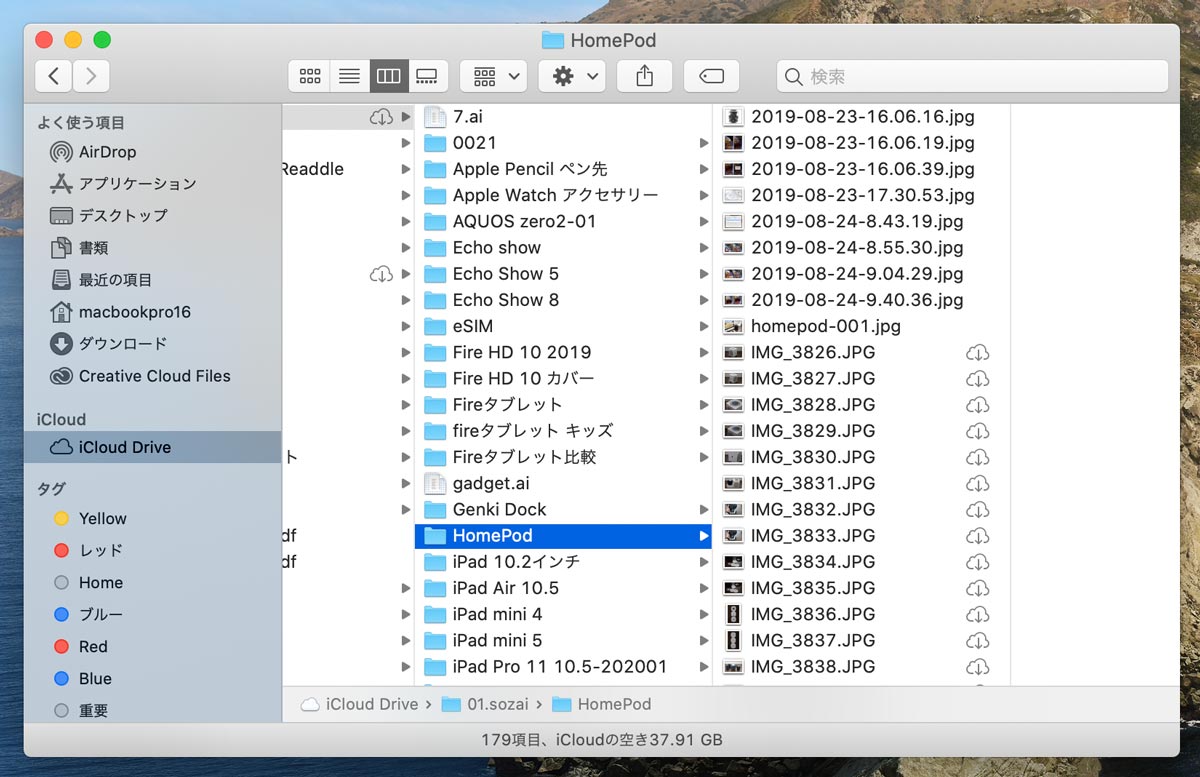The height and width of the screenshot is (777, 1200).
Task: Click 01.sozai in path bar
Action: click(x=484, y=704)
